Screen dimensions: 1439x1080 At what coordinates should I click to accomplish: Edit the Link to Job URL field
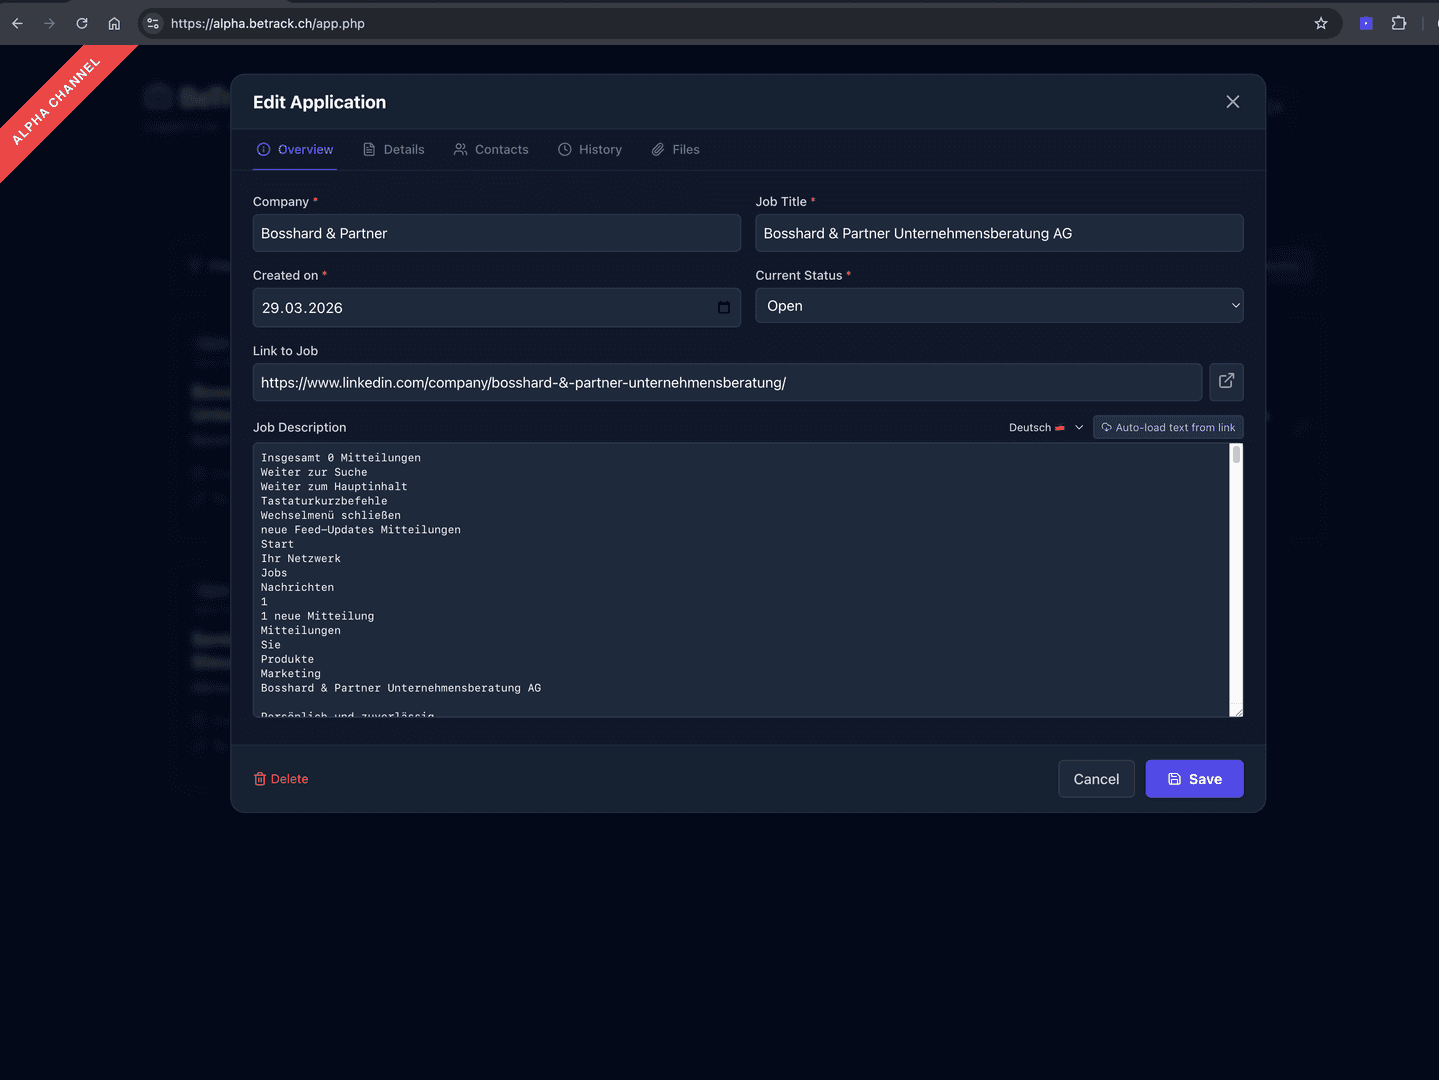point(727,382)
